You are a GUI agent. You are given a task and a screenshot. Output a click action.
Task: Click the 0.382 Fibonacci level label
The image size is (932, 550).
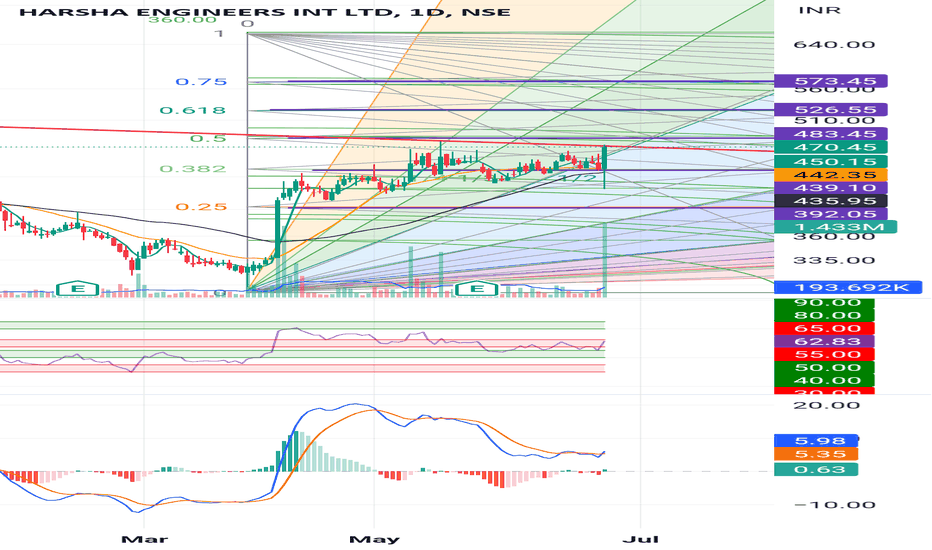point(193,169)
